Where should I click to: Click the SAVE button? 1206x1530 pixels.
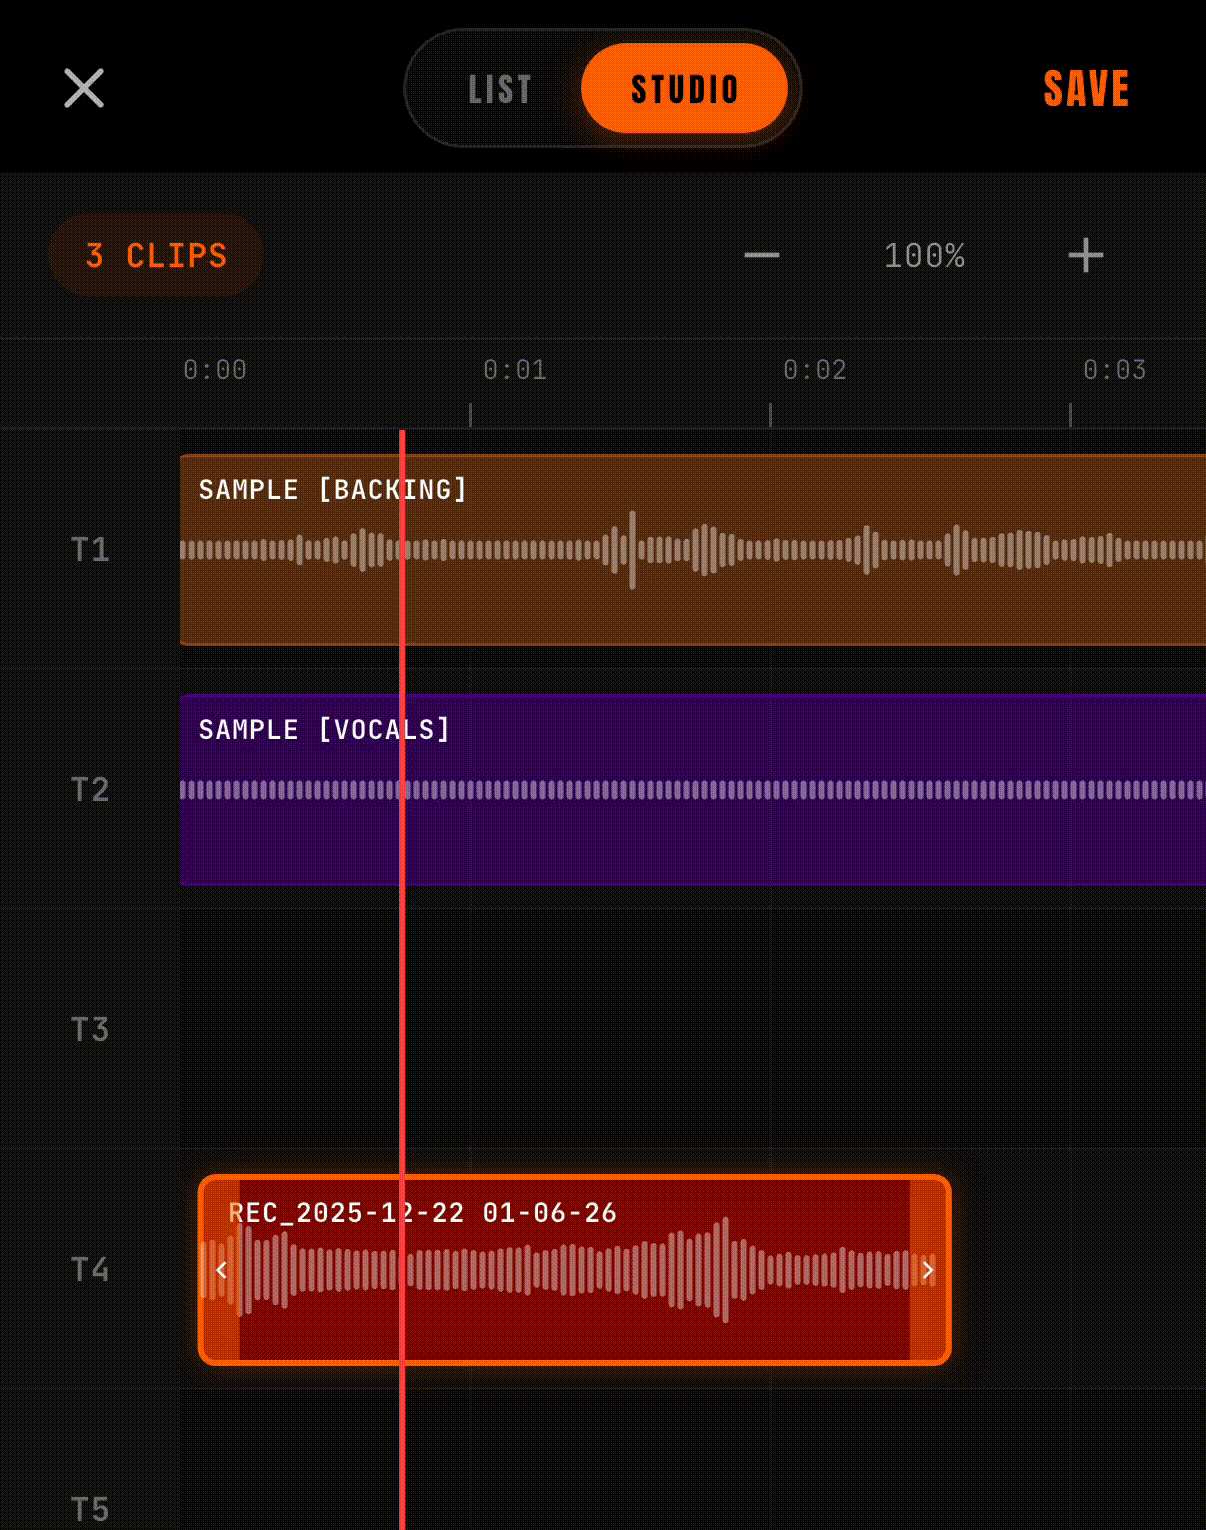(1086, 88)
